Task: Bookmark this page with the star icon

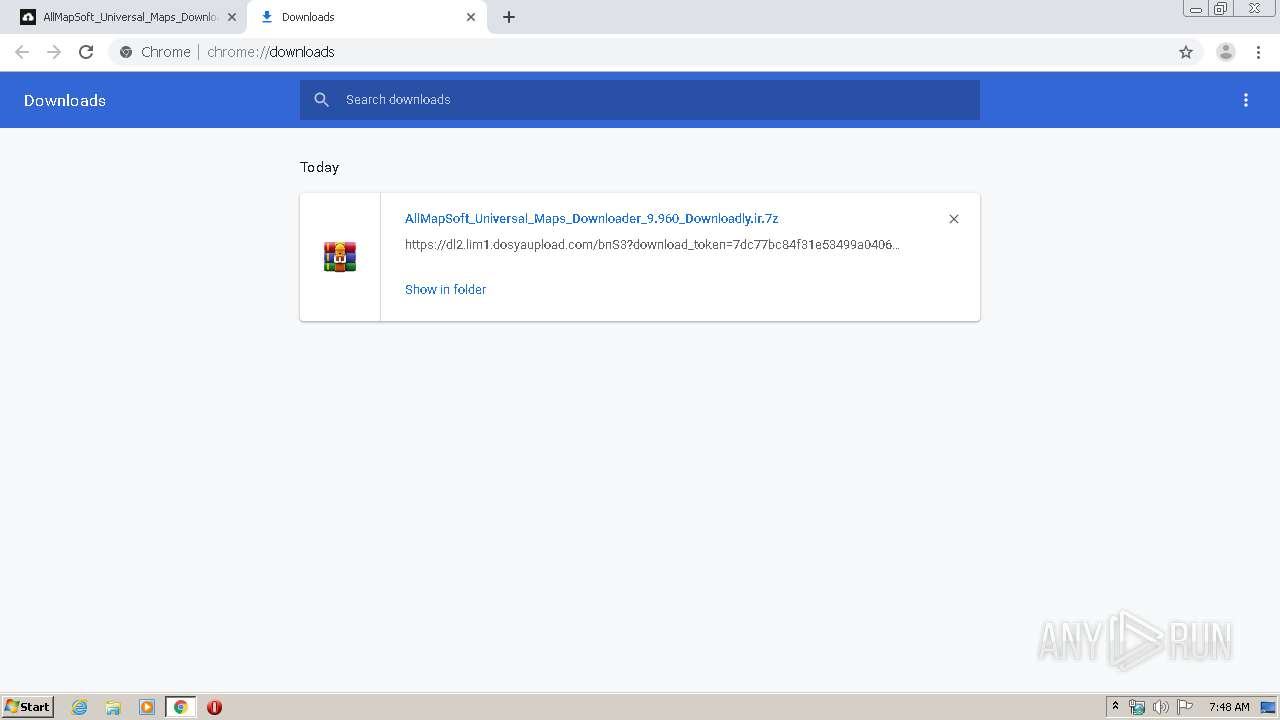Action: (1186, 52)
